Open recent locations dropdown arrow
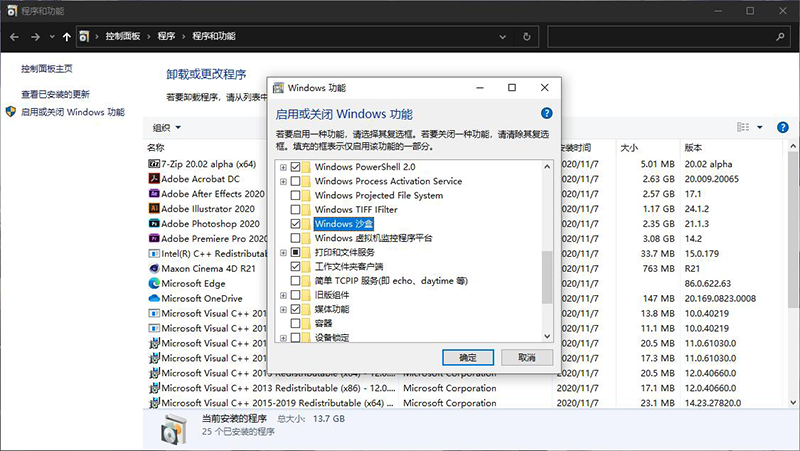800x451 pixels. pos(52,37)
